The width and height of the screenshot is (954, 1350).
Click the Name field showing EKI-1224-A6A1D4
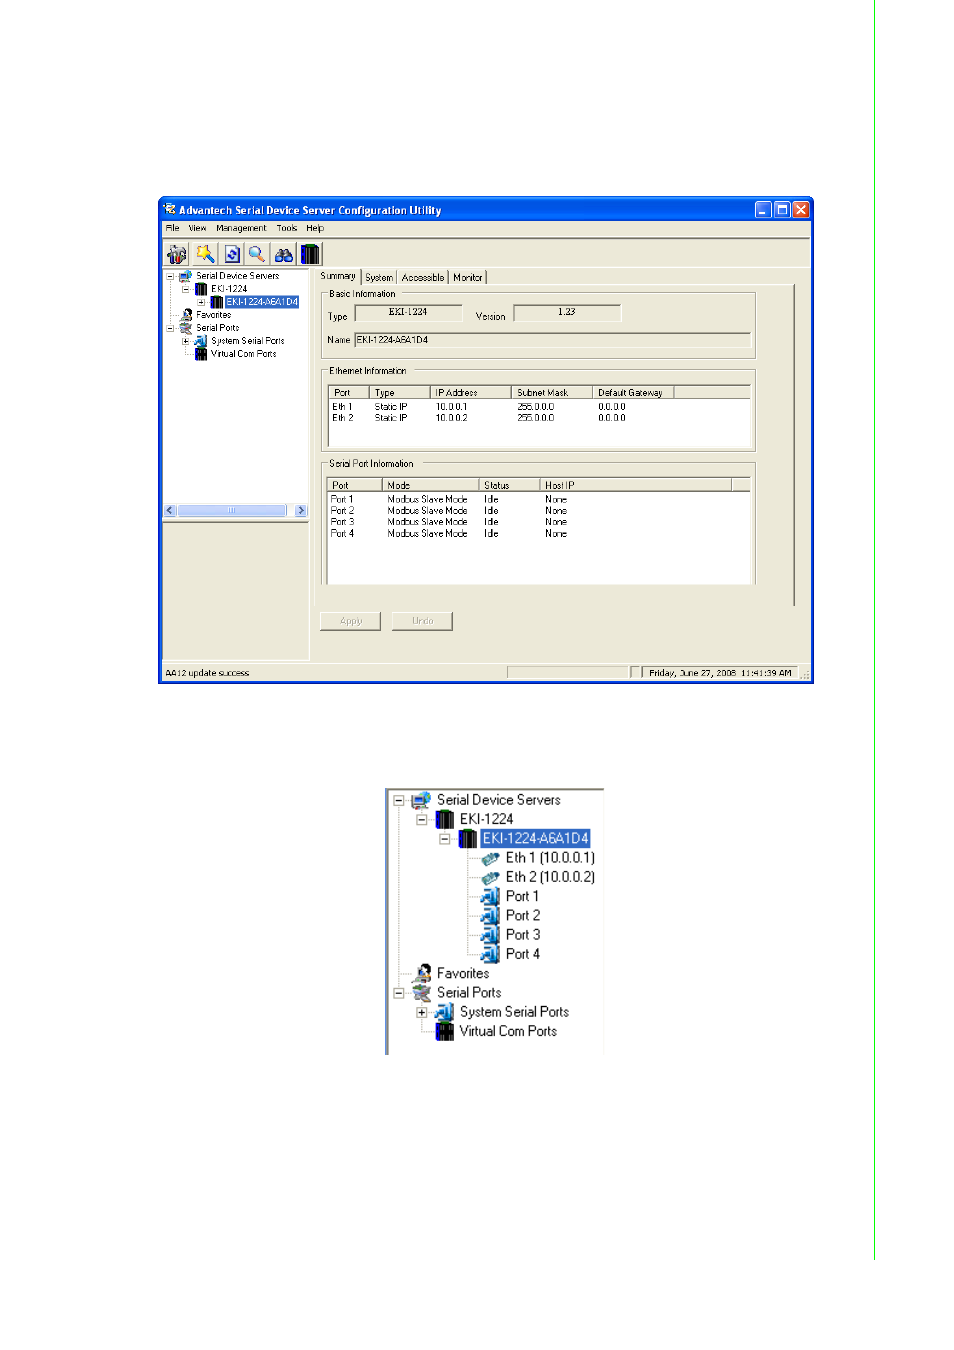552,340
